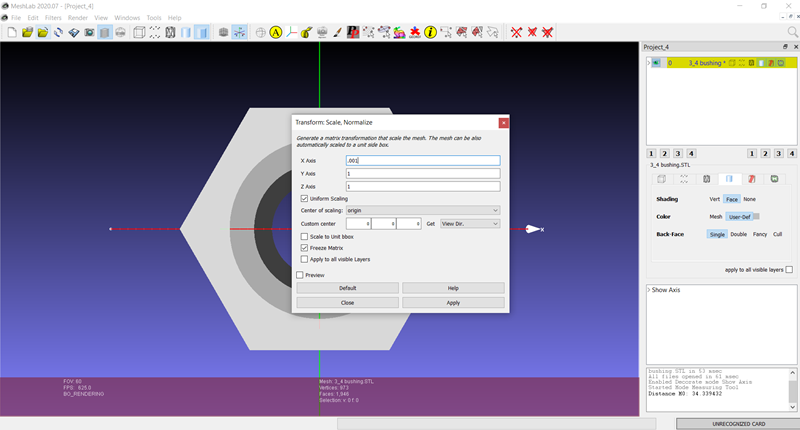
Task: Click the Default button
Action: tap(347, 288)
